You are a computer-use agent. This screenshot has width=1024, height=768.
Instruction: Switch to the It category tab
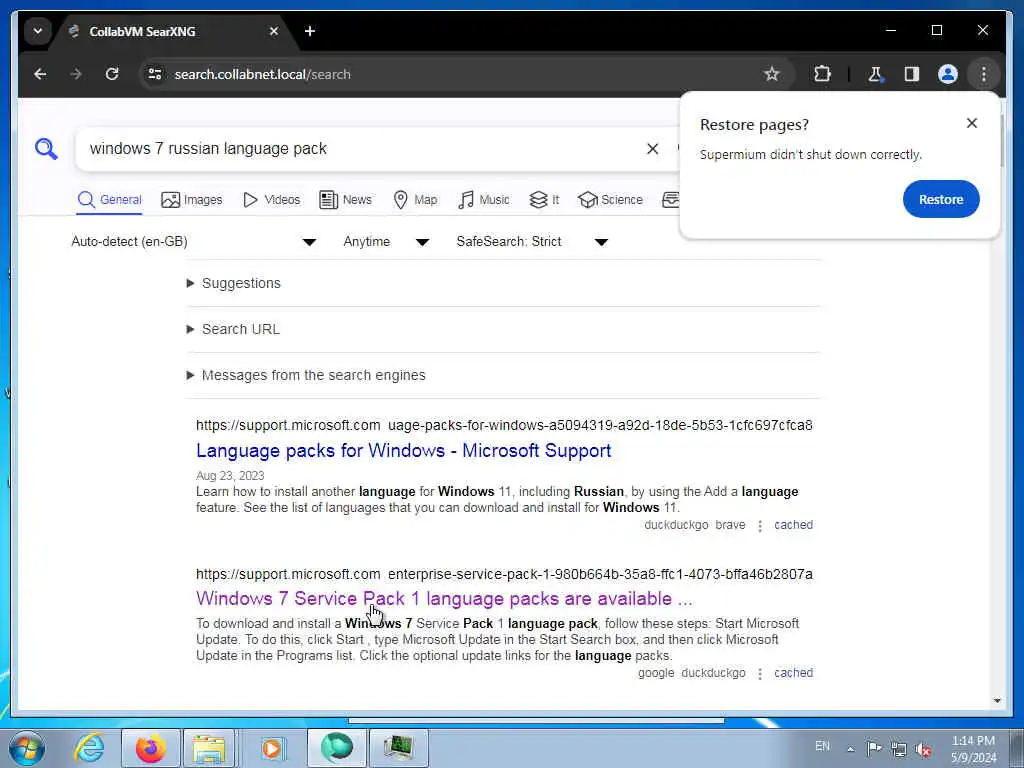[x=544, y=200]
